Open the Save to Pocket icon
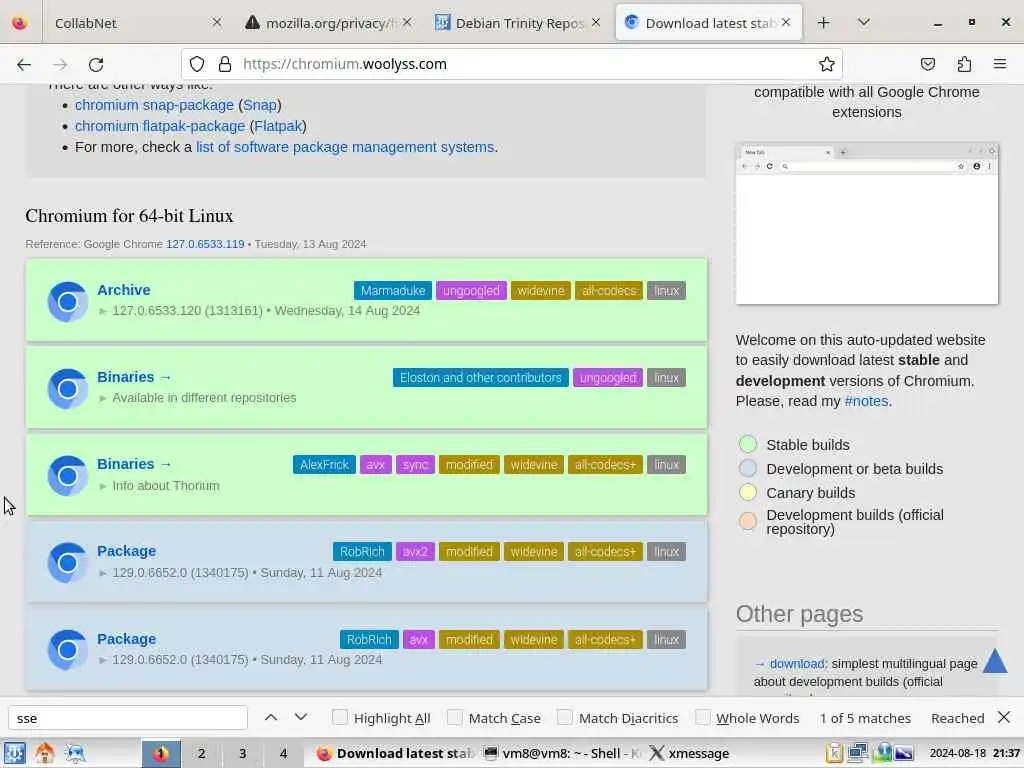Viewport: 1024px width, 768px height. point(927,64)
